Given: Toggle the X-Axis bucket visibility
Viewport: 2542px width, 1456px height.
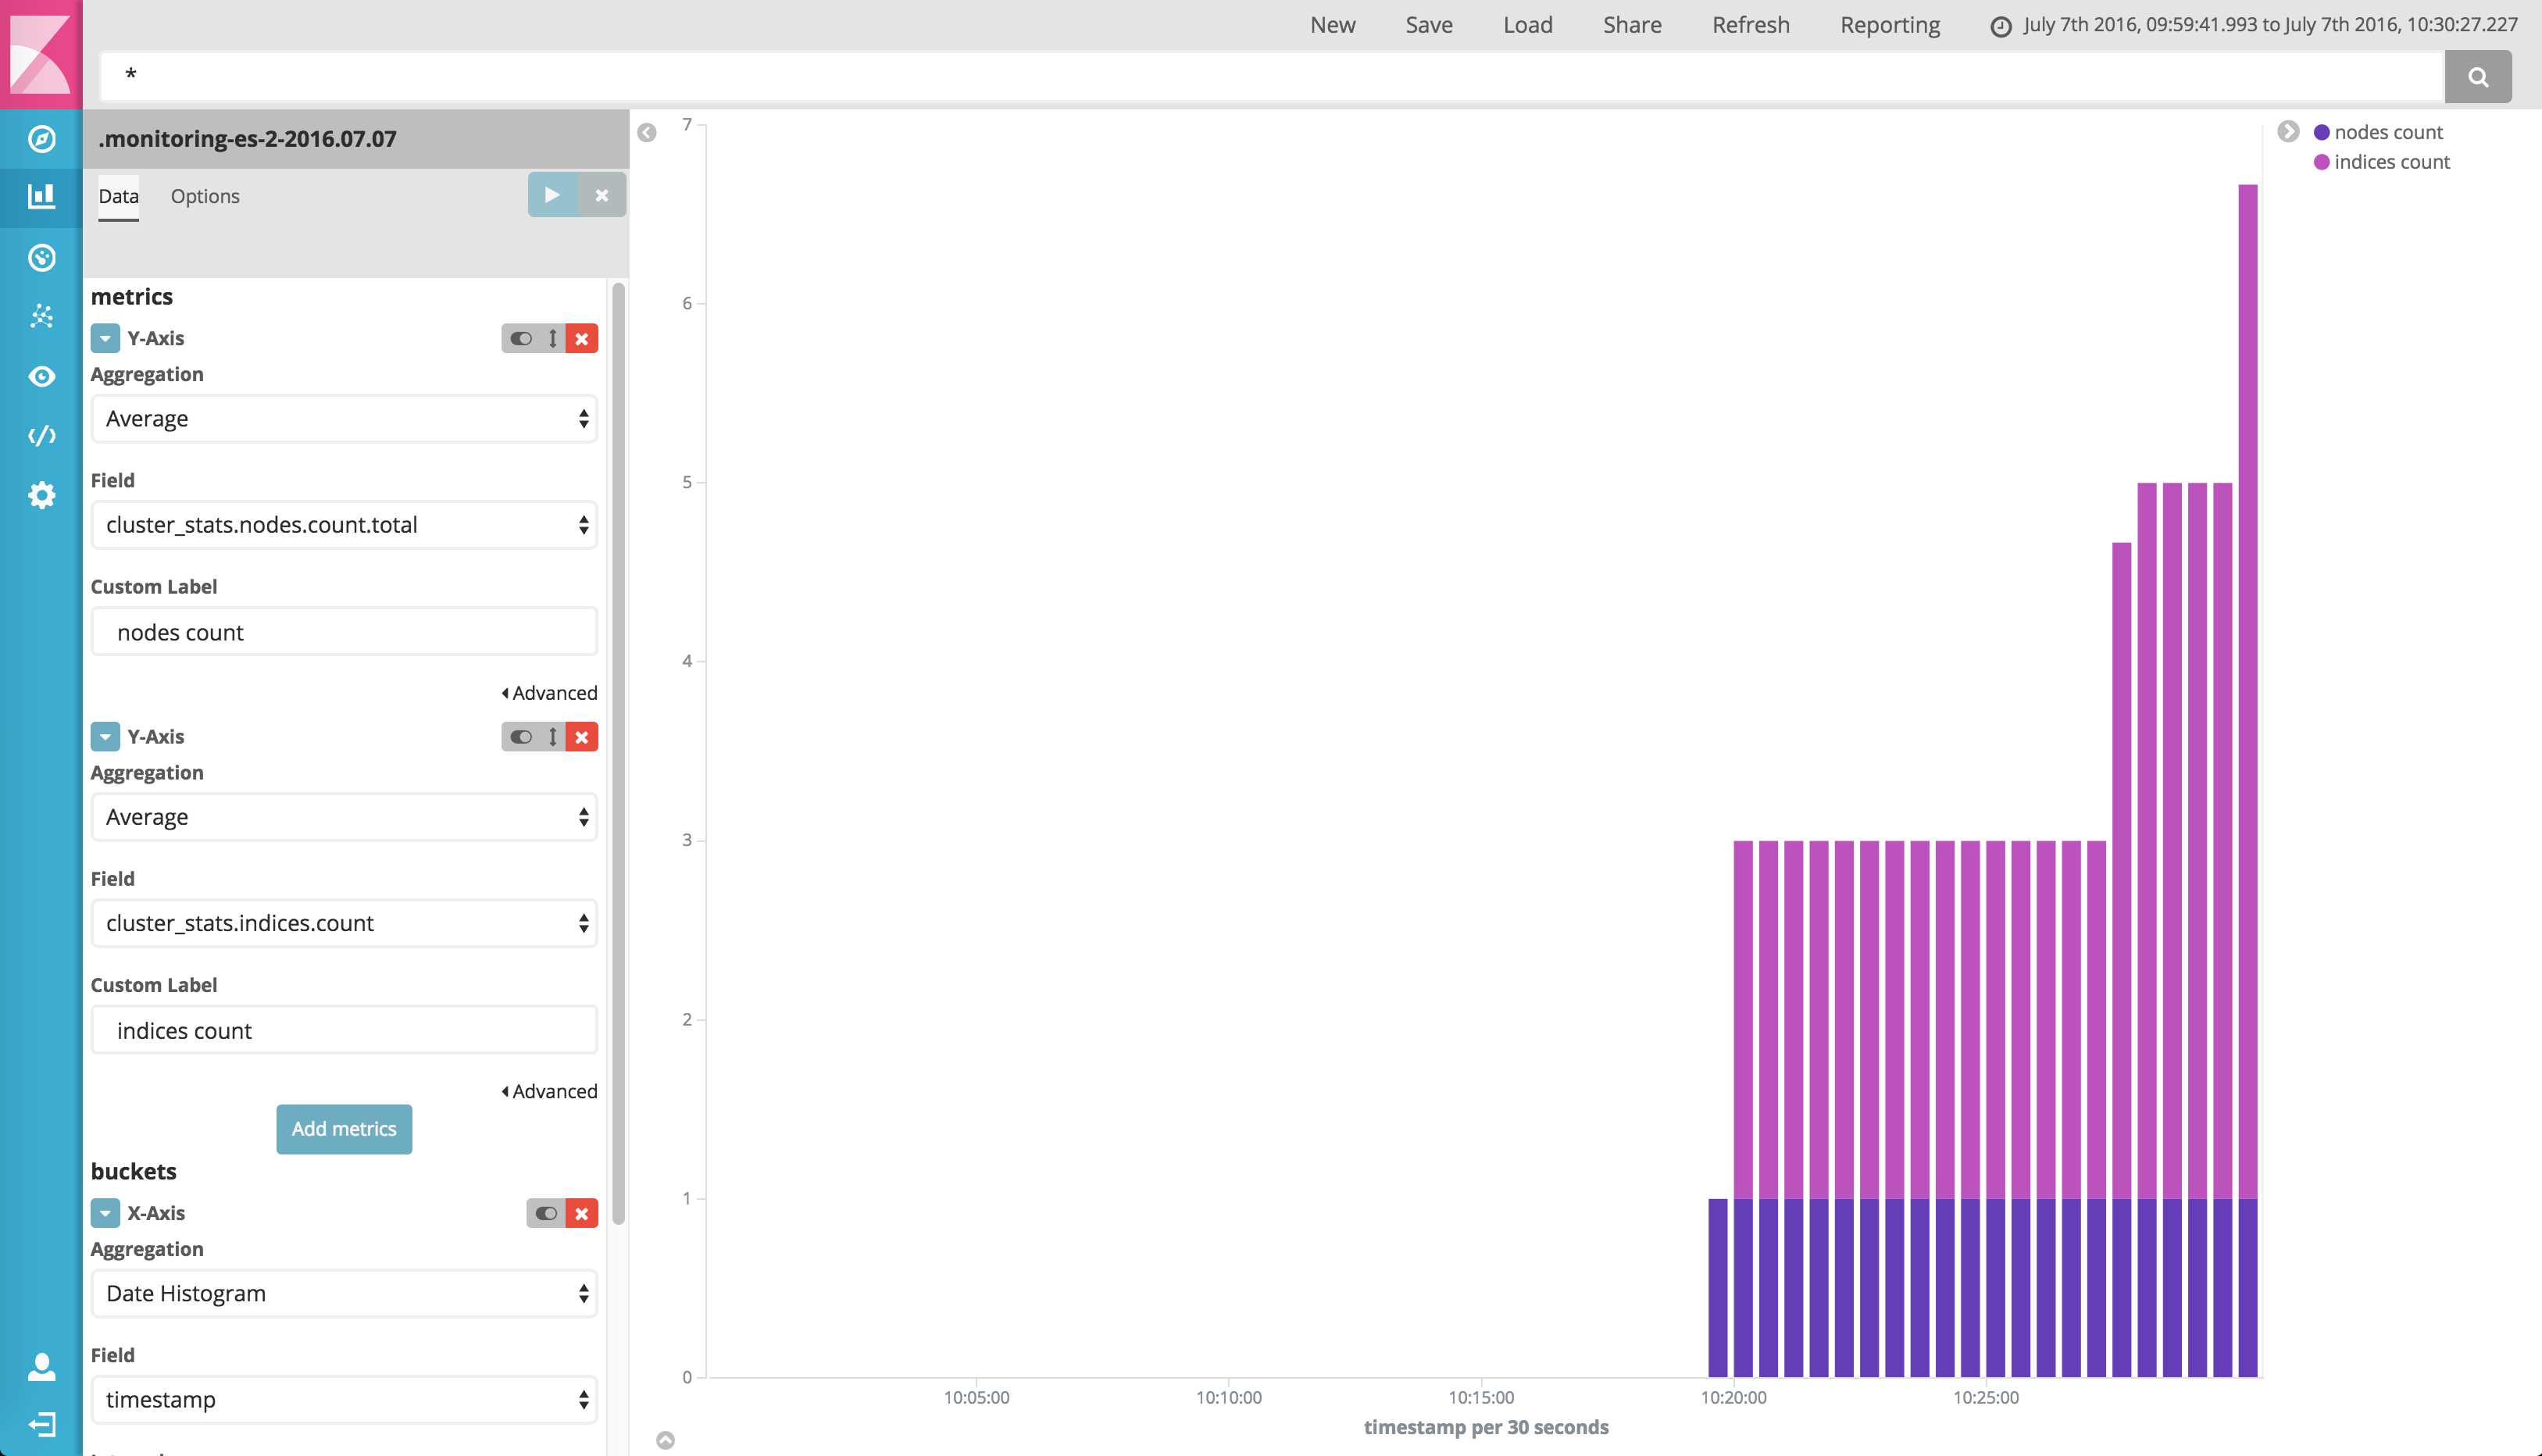Looking at the screenshot, I should coord(547,1212).
